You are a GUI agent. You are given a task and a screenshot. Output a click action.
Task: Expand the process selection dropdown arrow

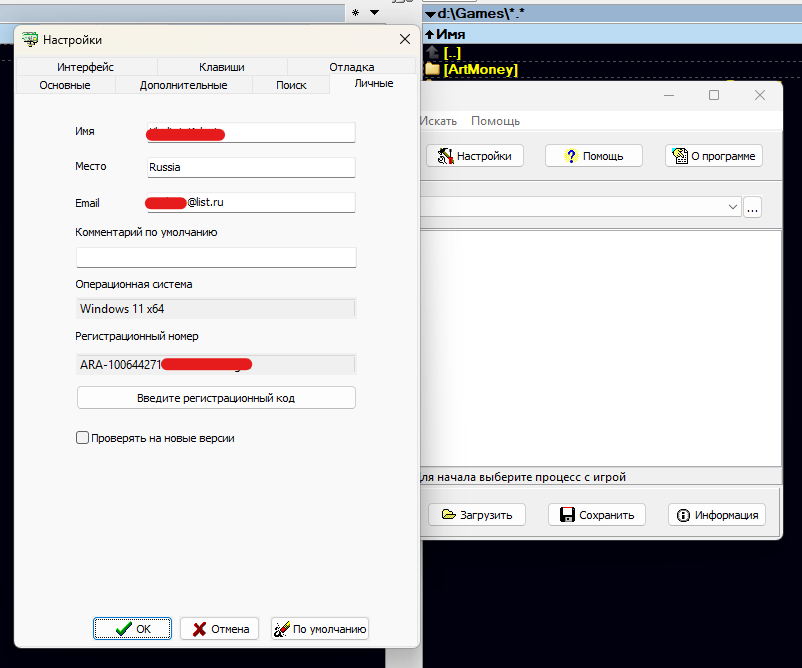coord(733,207)
